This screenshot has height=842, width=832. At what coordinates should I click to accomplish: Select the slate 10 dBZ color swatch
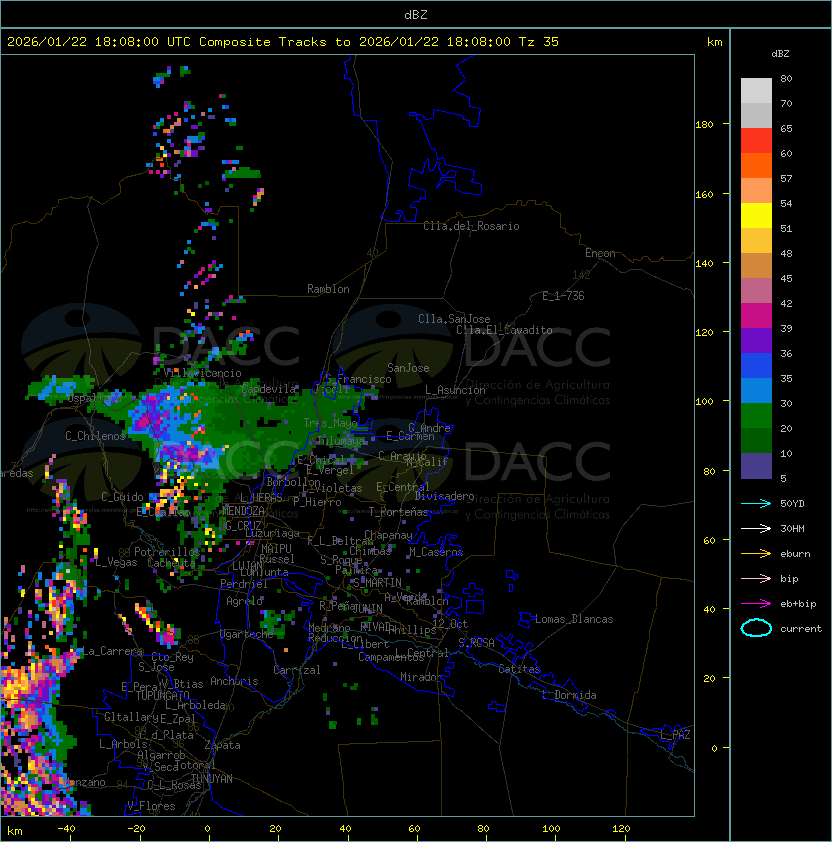756,466
